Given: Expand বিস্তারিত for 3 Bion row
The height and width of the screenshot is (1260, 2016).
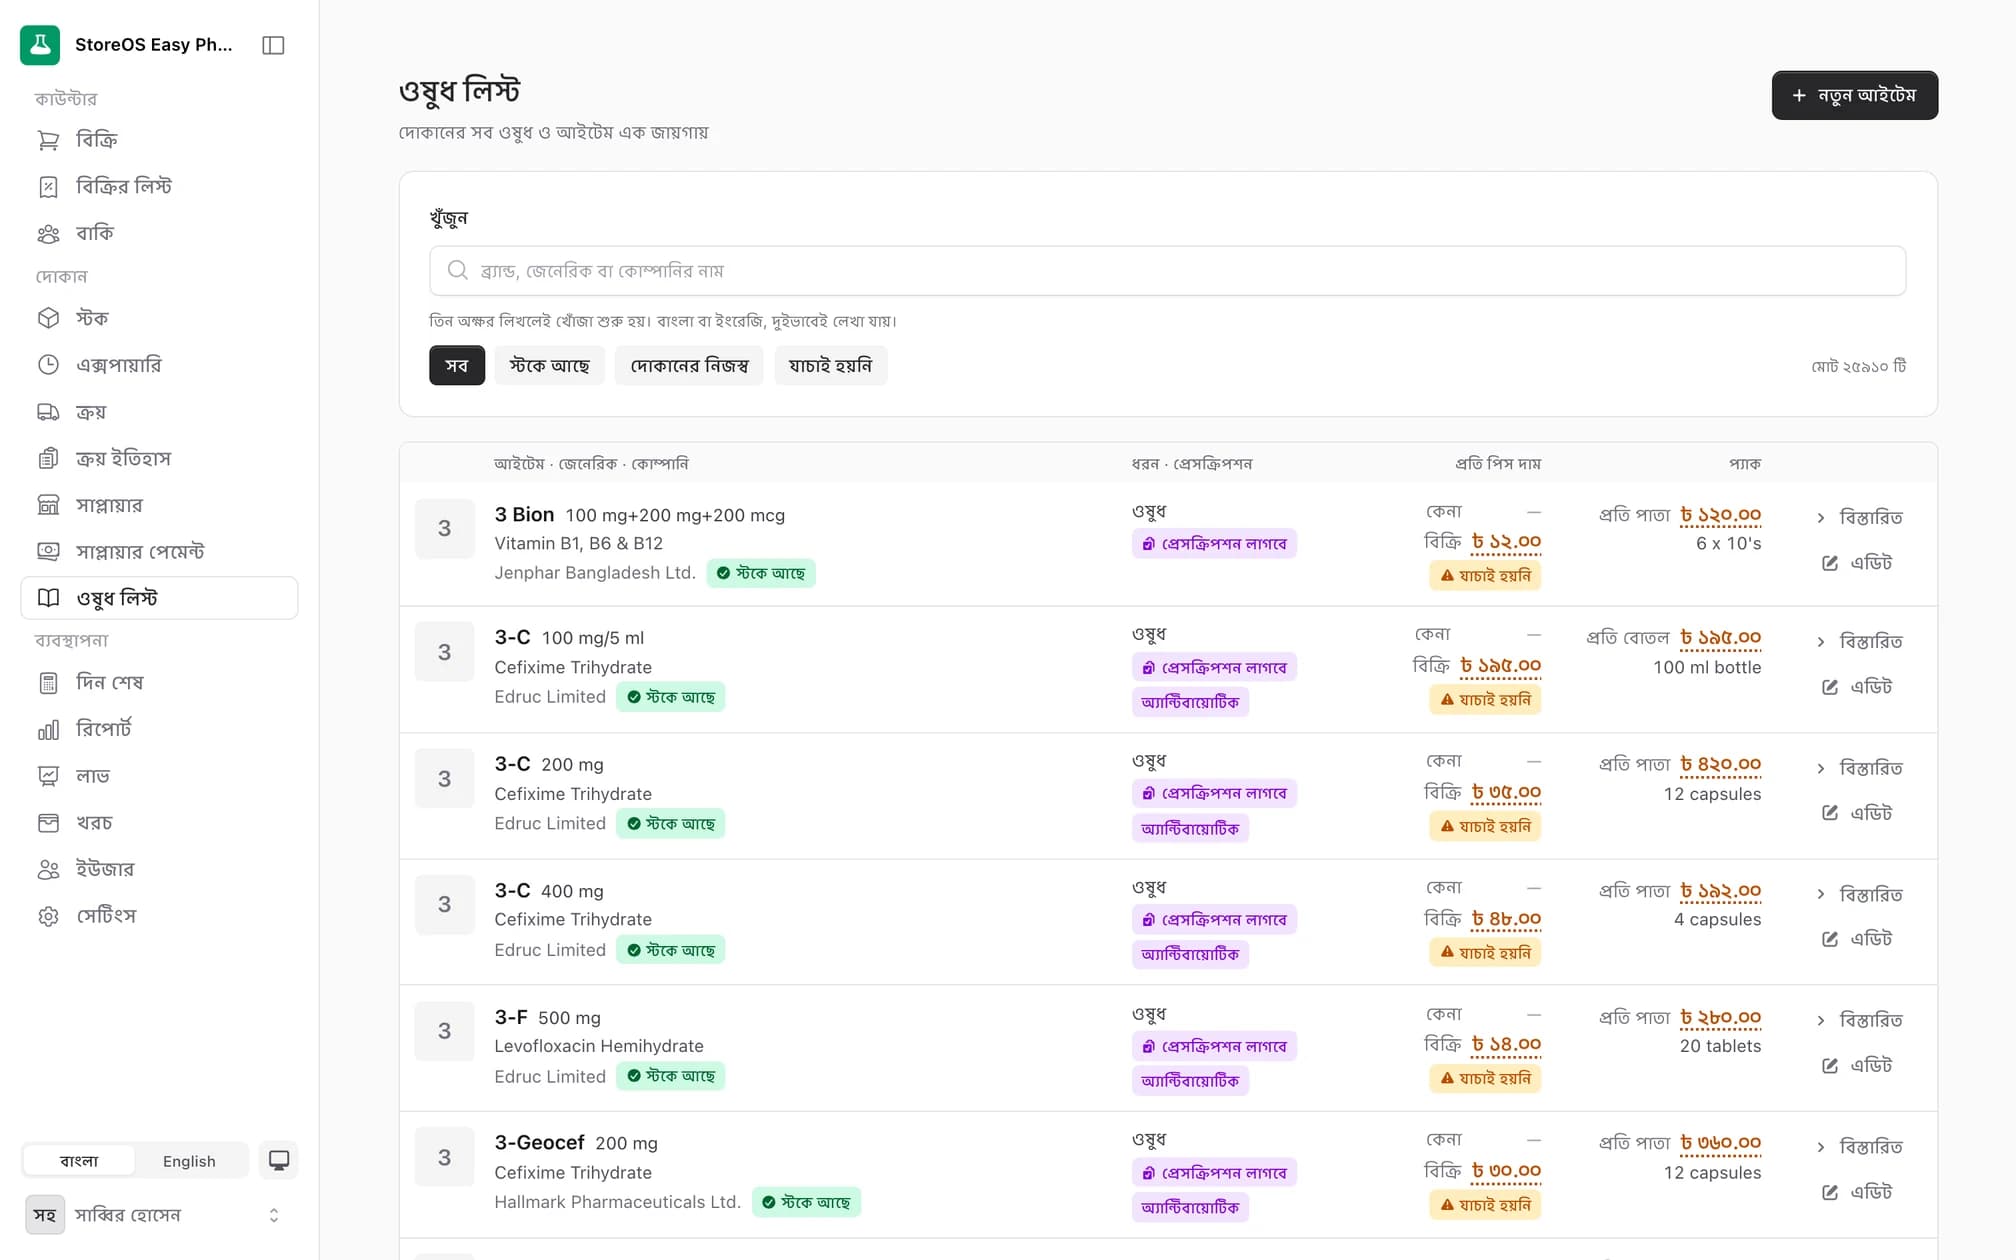Looking at the screenshot, I should (1860, 517).
